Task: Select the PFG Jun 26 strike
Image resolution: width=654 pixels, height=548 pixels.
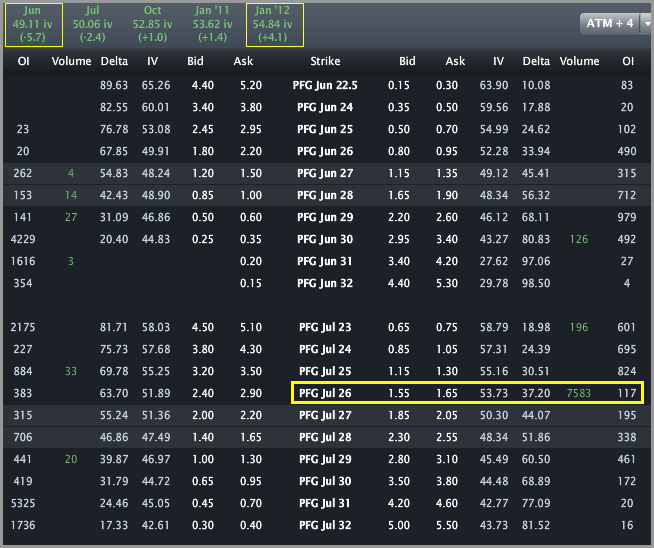Action: (x=325, y=151)
